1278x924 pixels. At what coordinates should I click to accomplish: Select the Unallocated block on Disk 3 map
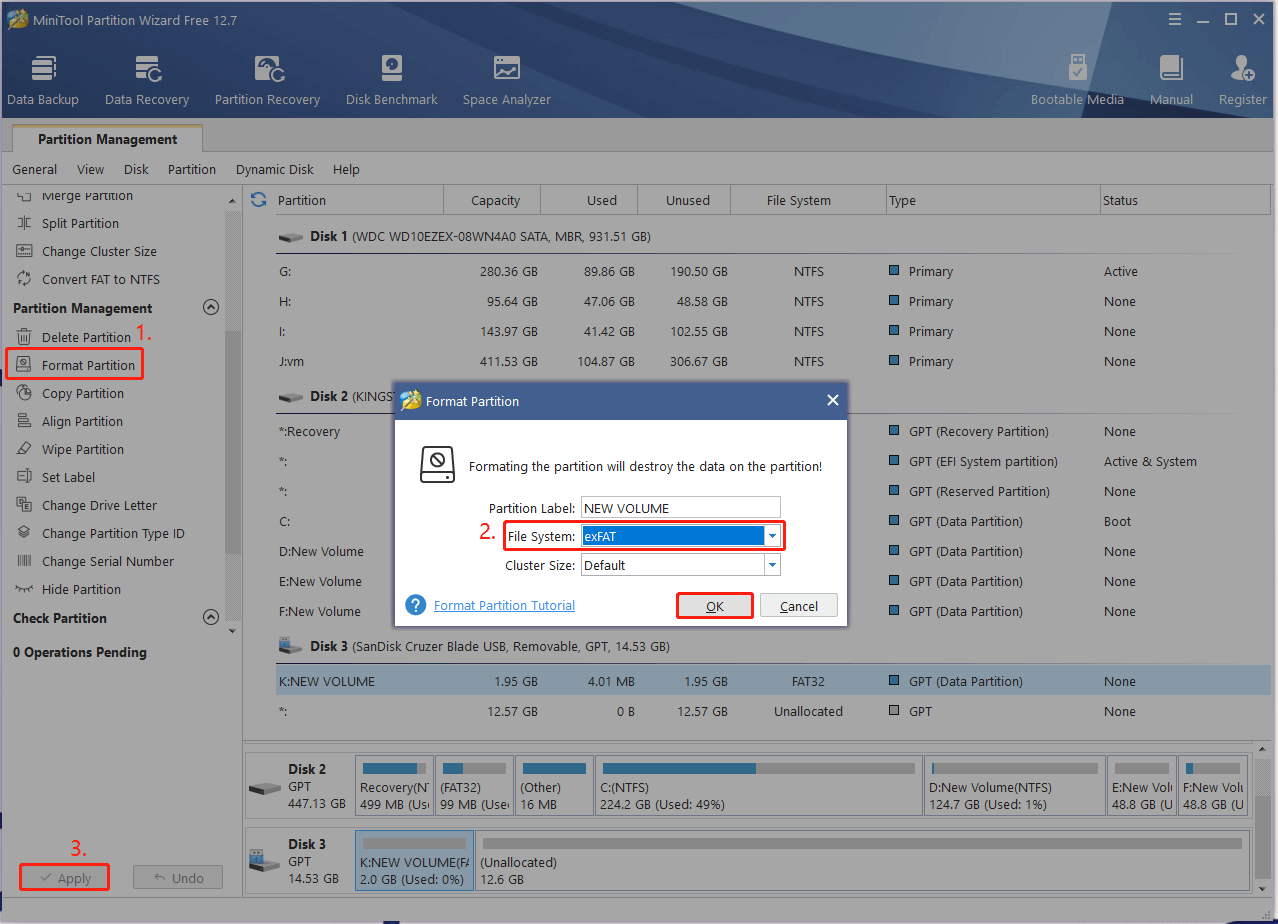click(x=862, y=861)
